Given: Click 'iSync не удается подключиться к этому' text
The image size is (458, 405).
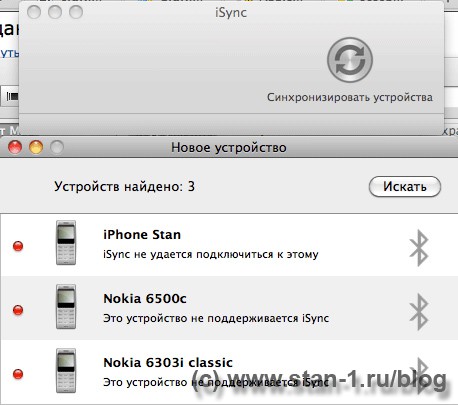Looking at the screenshot, I should point(211,255).
